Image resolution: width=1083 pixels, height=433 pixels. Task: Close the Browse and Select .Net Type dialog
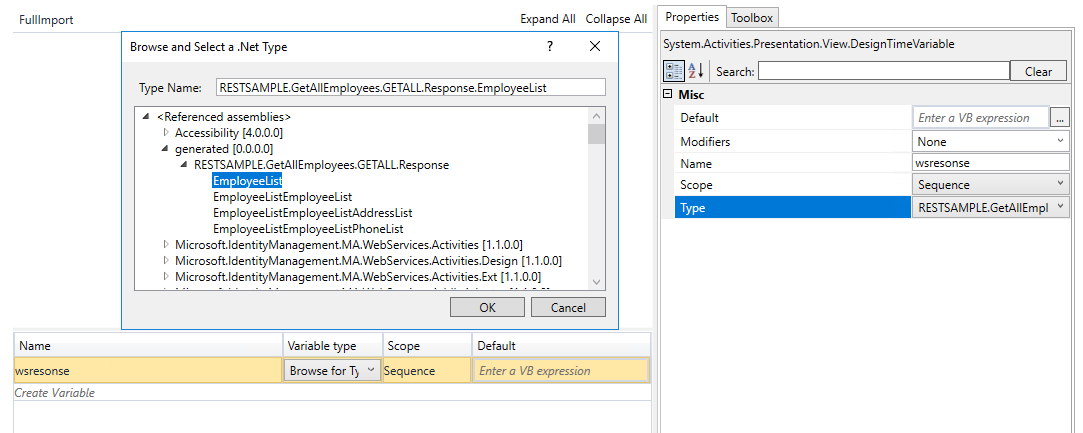pyautogui.click(x=595, y=46)
